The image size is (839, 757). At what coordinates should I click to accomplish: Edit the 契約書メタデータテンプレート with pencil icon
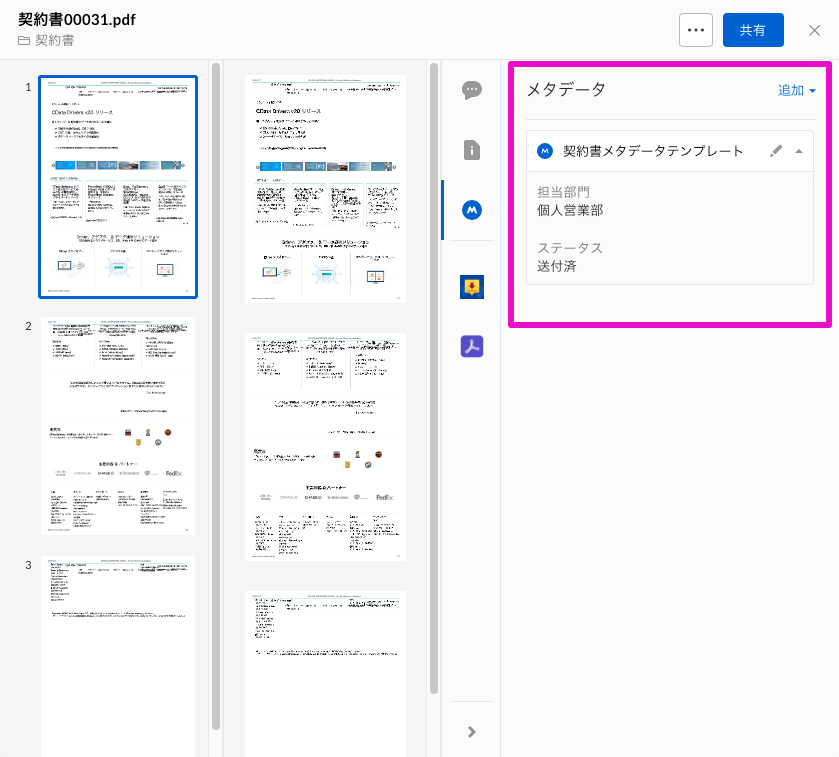point(775,151)
